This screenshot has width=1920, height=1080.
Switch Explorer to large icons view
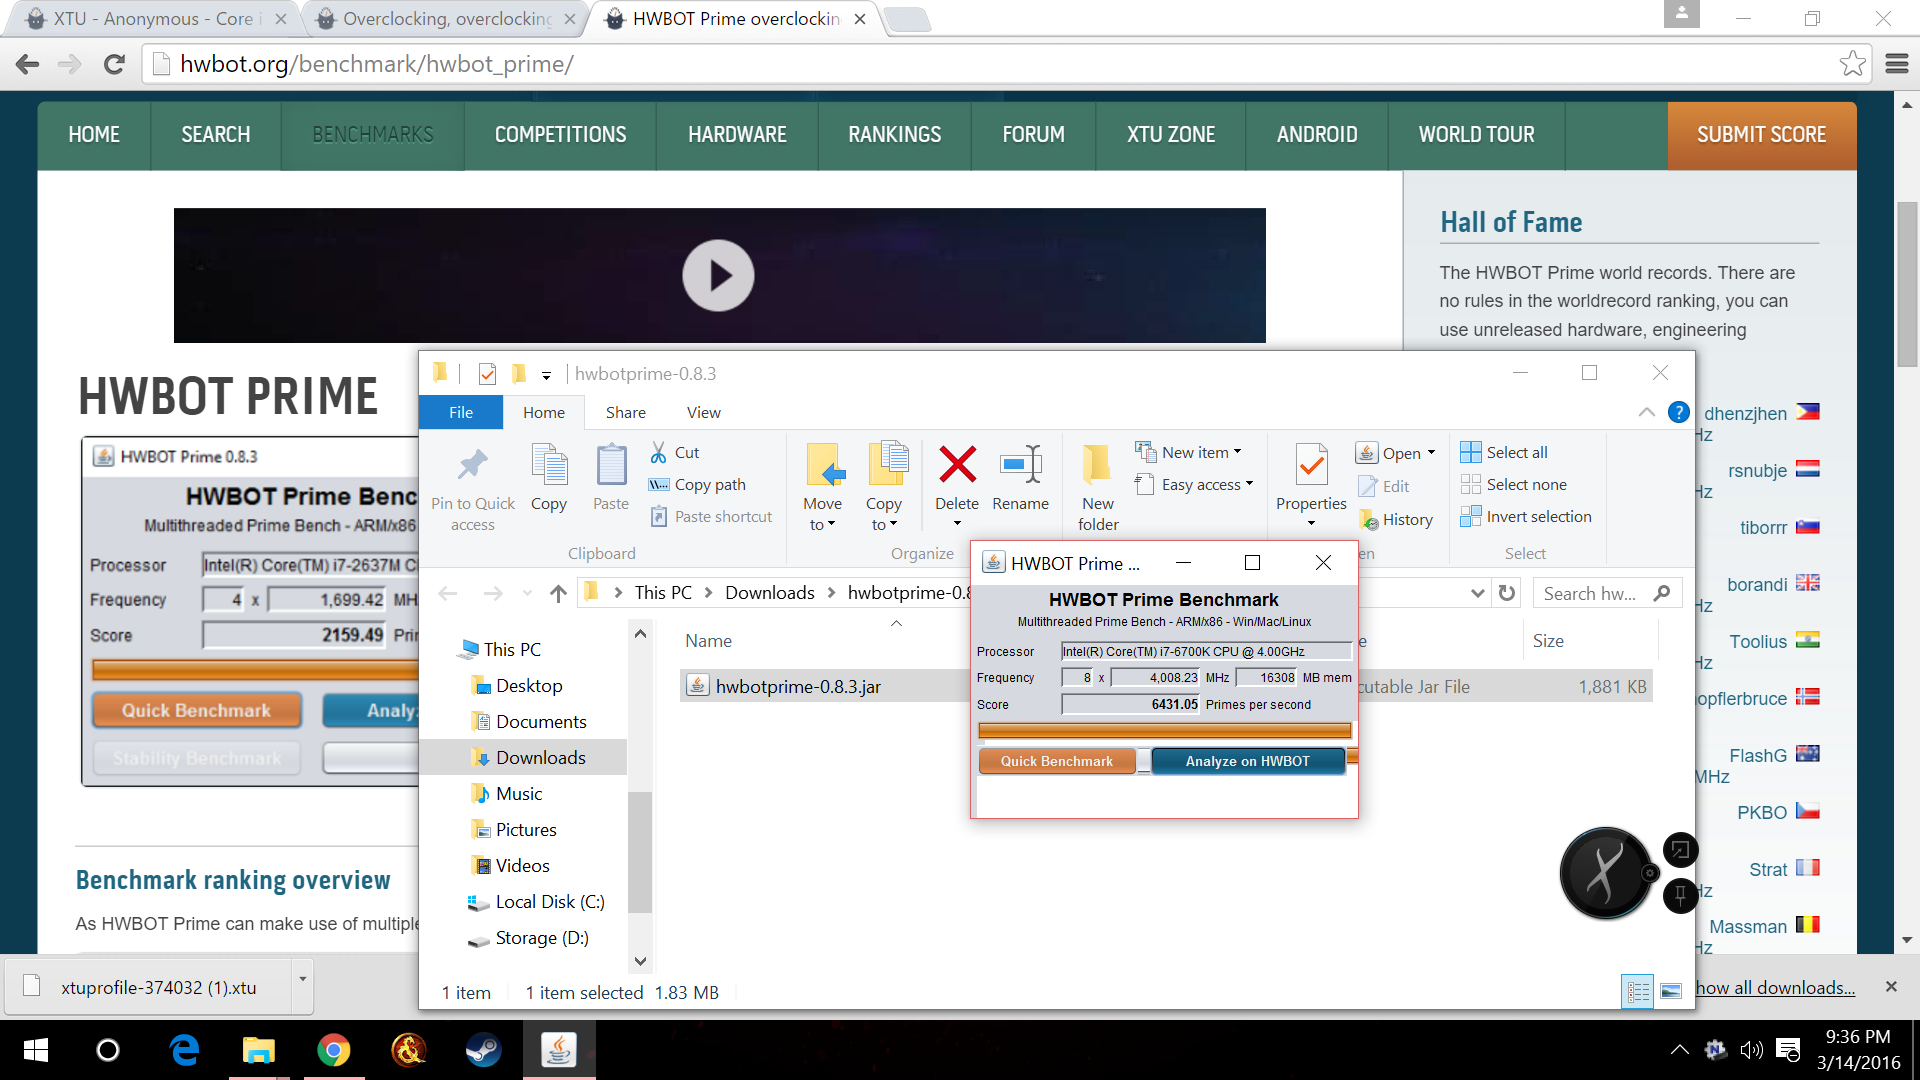1671,991
